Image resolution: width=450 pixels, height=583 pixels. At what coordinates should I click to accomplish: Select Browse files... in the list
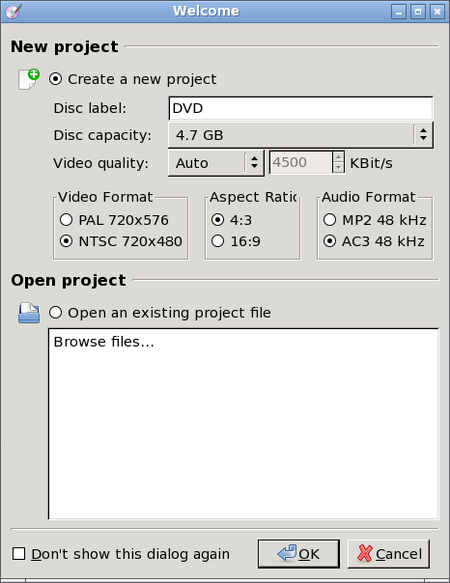point(104,342)
